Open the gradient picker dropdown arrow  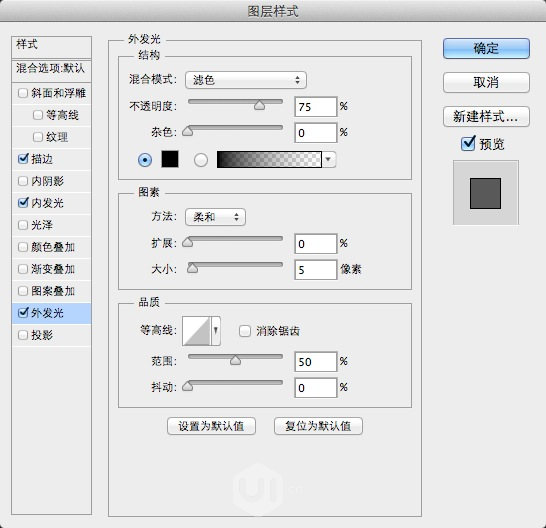(x=328, y=160)
